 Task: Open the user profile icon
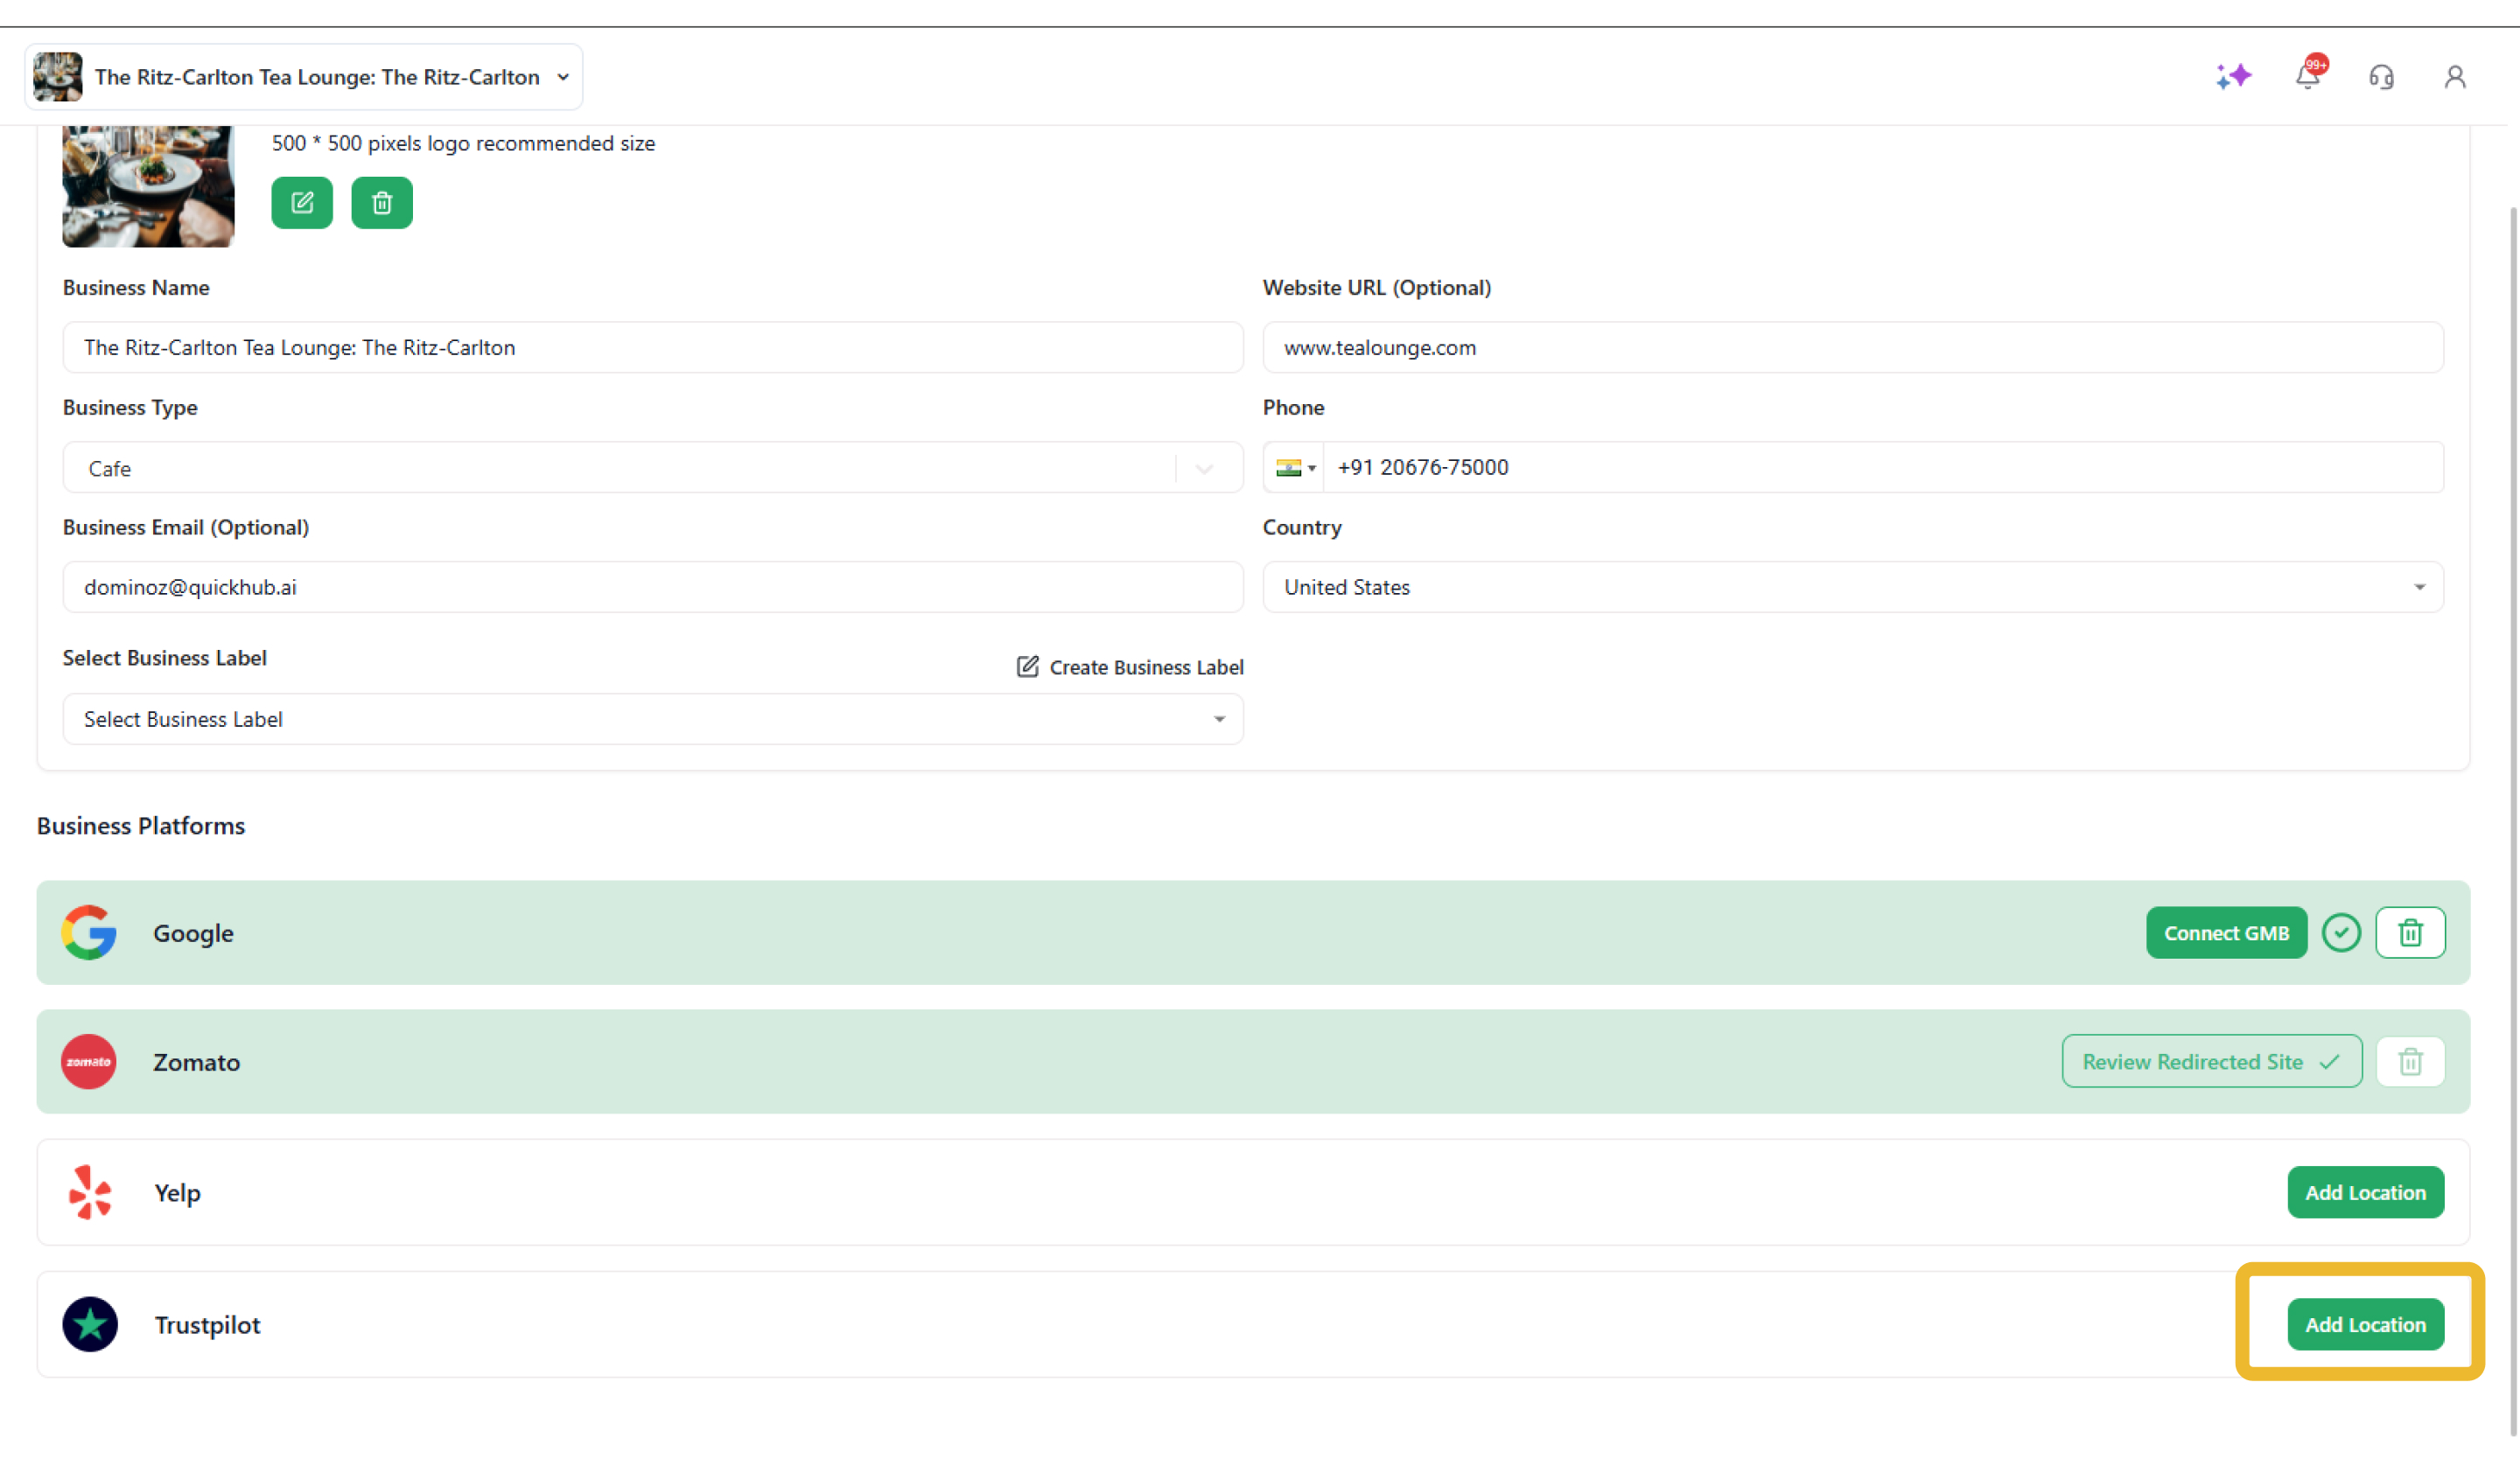coord(2454,77)
